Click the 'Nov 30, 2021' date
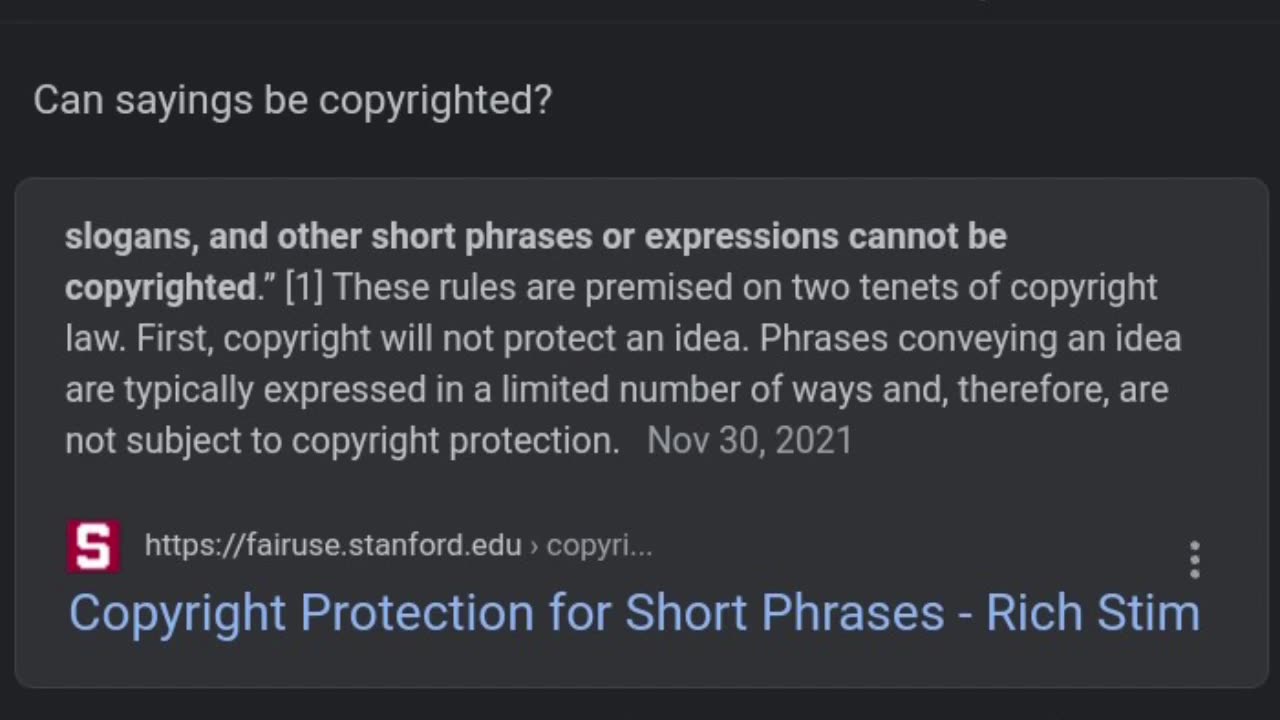 [x=749, y=440]
